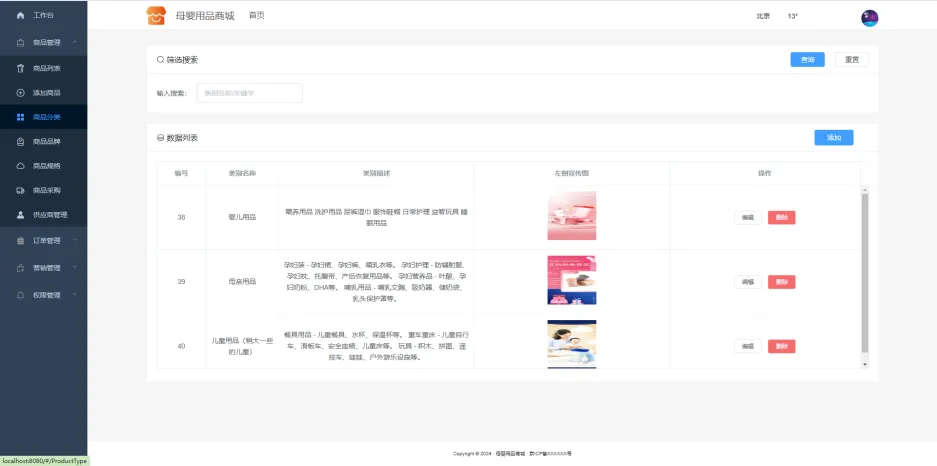Image resolution: width=937 pixels, height=466 pixels.
Task: Open the user avatar in top right
Action: 869,17
